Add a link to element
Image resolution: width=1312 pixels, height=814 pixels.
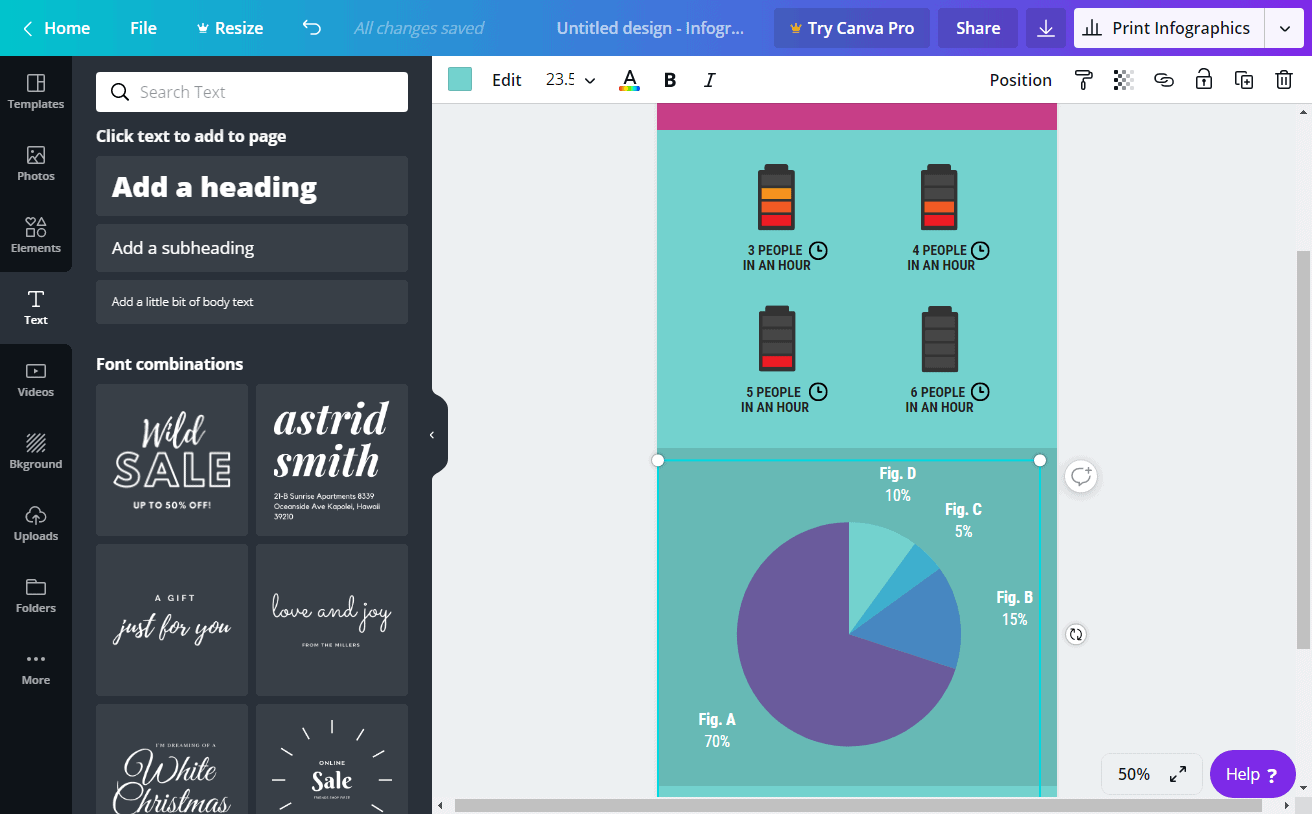click(1164, 80)
